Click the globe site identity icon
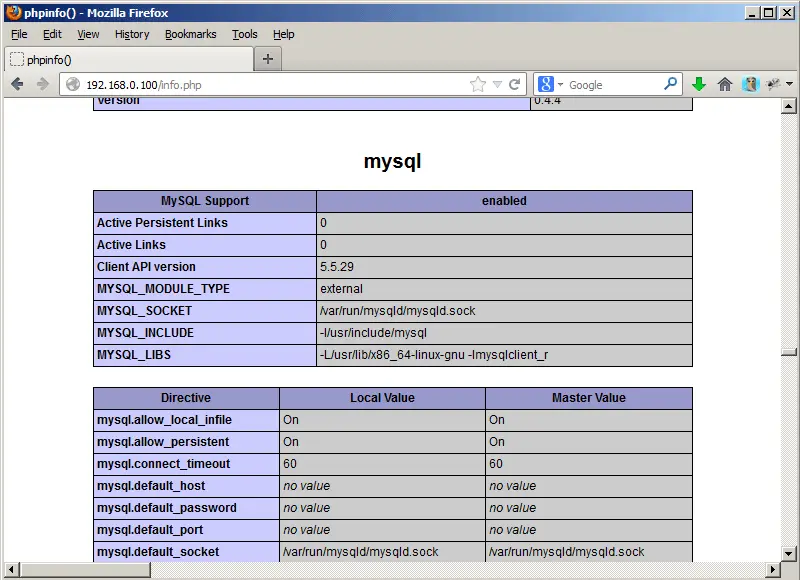Screen dimensions: 800x580 coord(73,84)
